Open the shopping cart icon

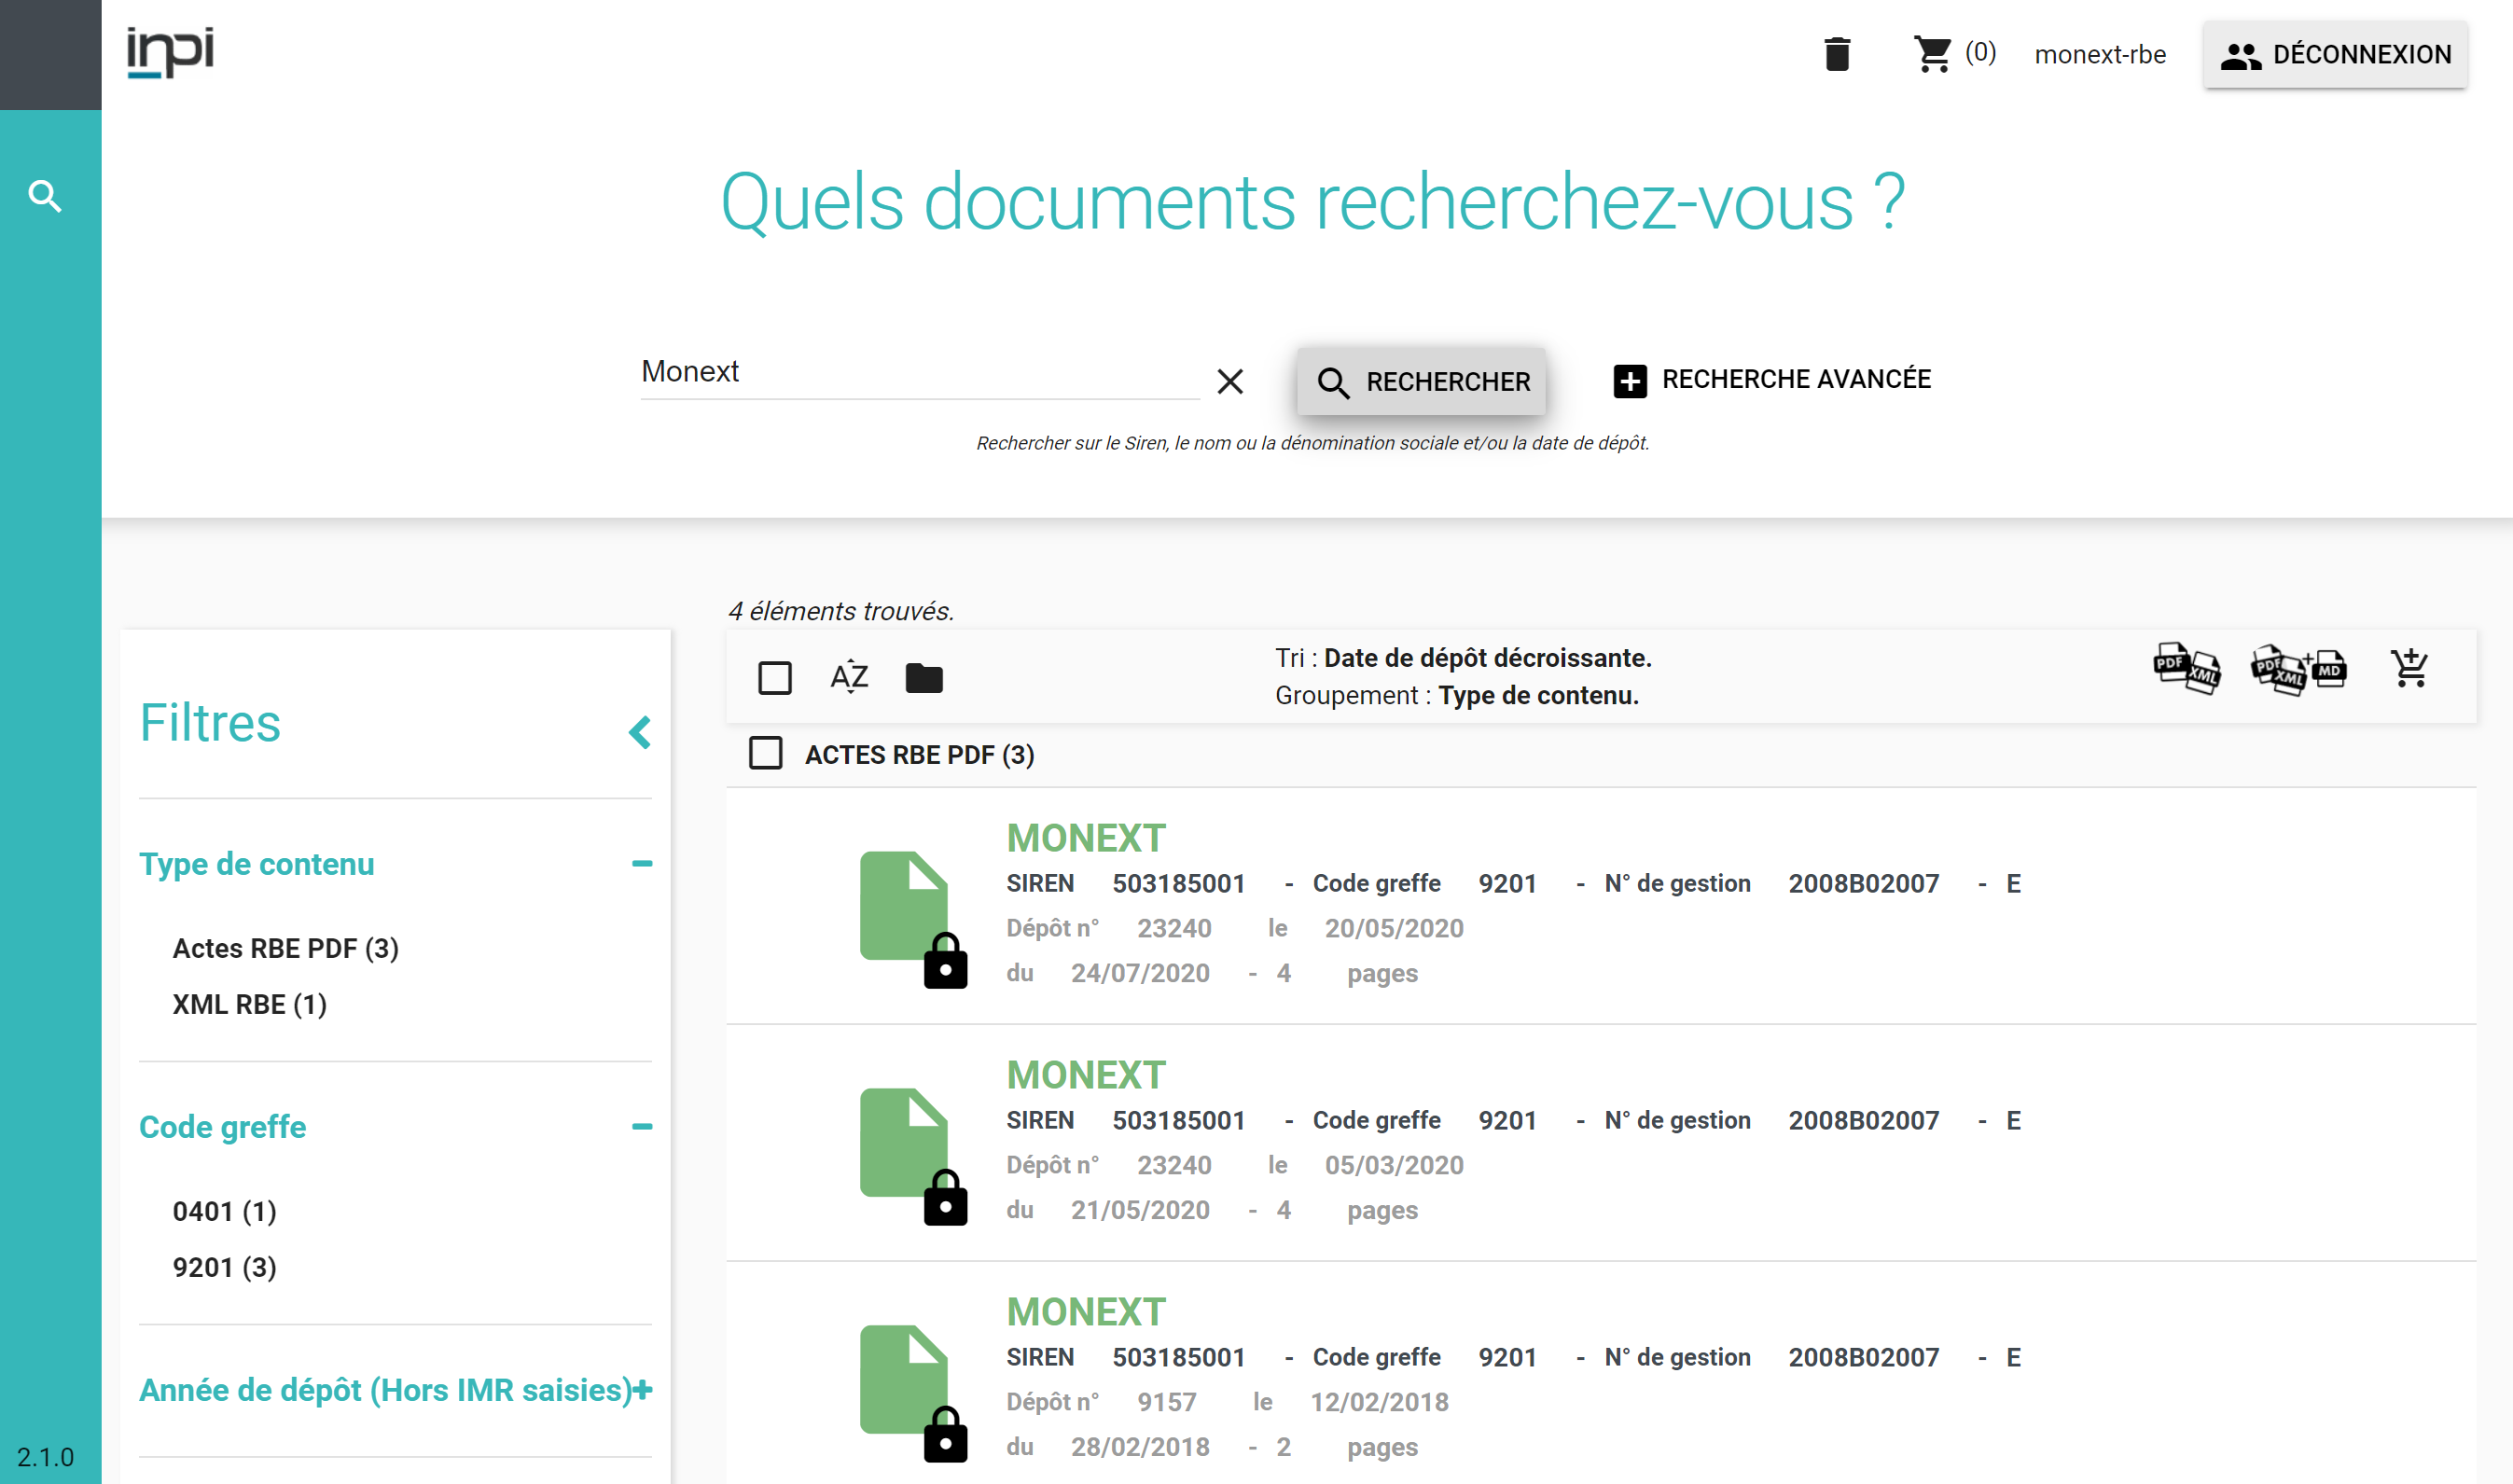pos(1932,54)
